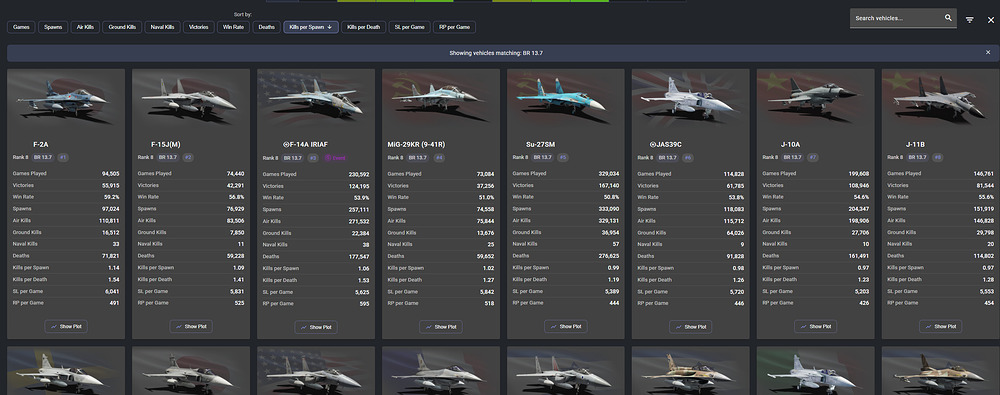
Task: Show Plot for F-14A IRIAF
Action: [316, 327]
